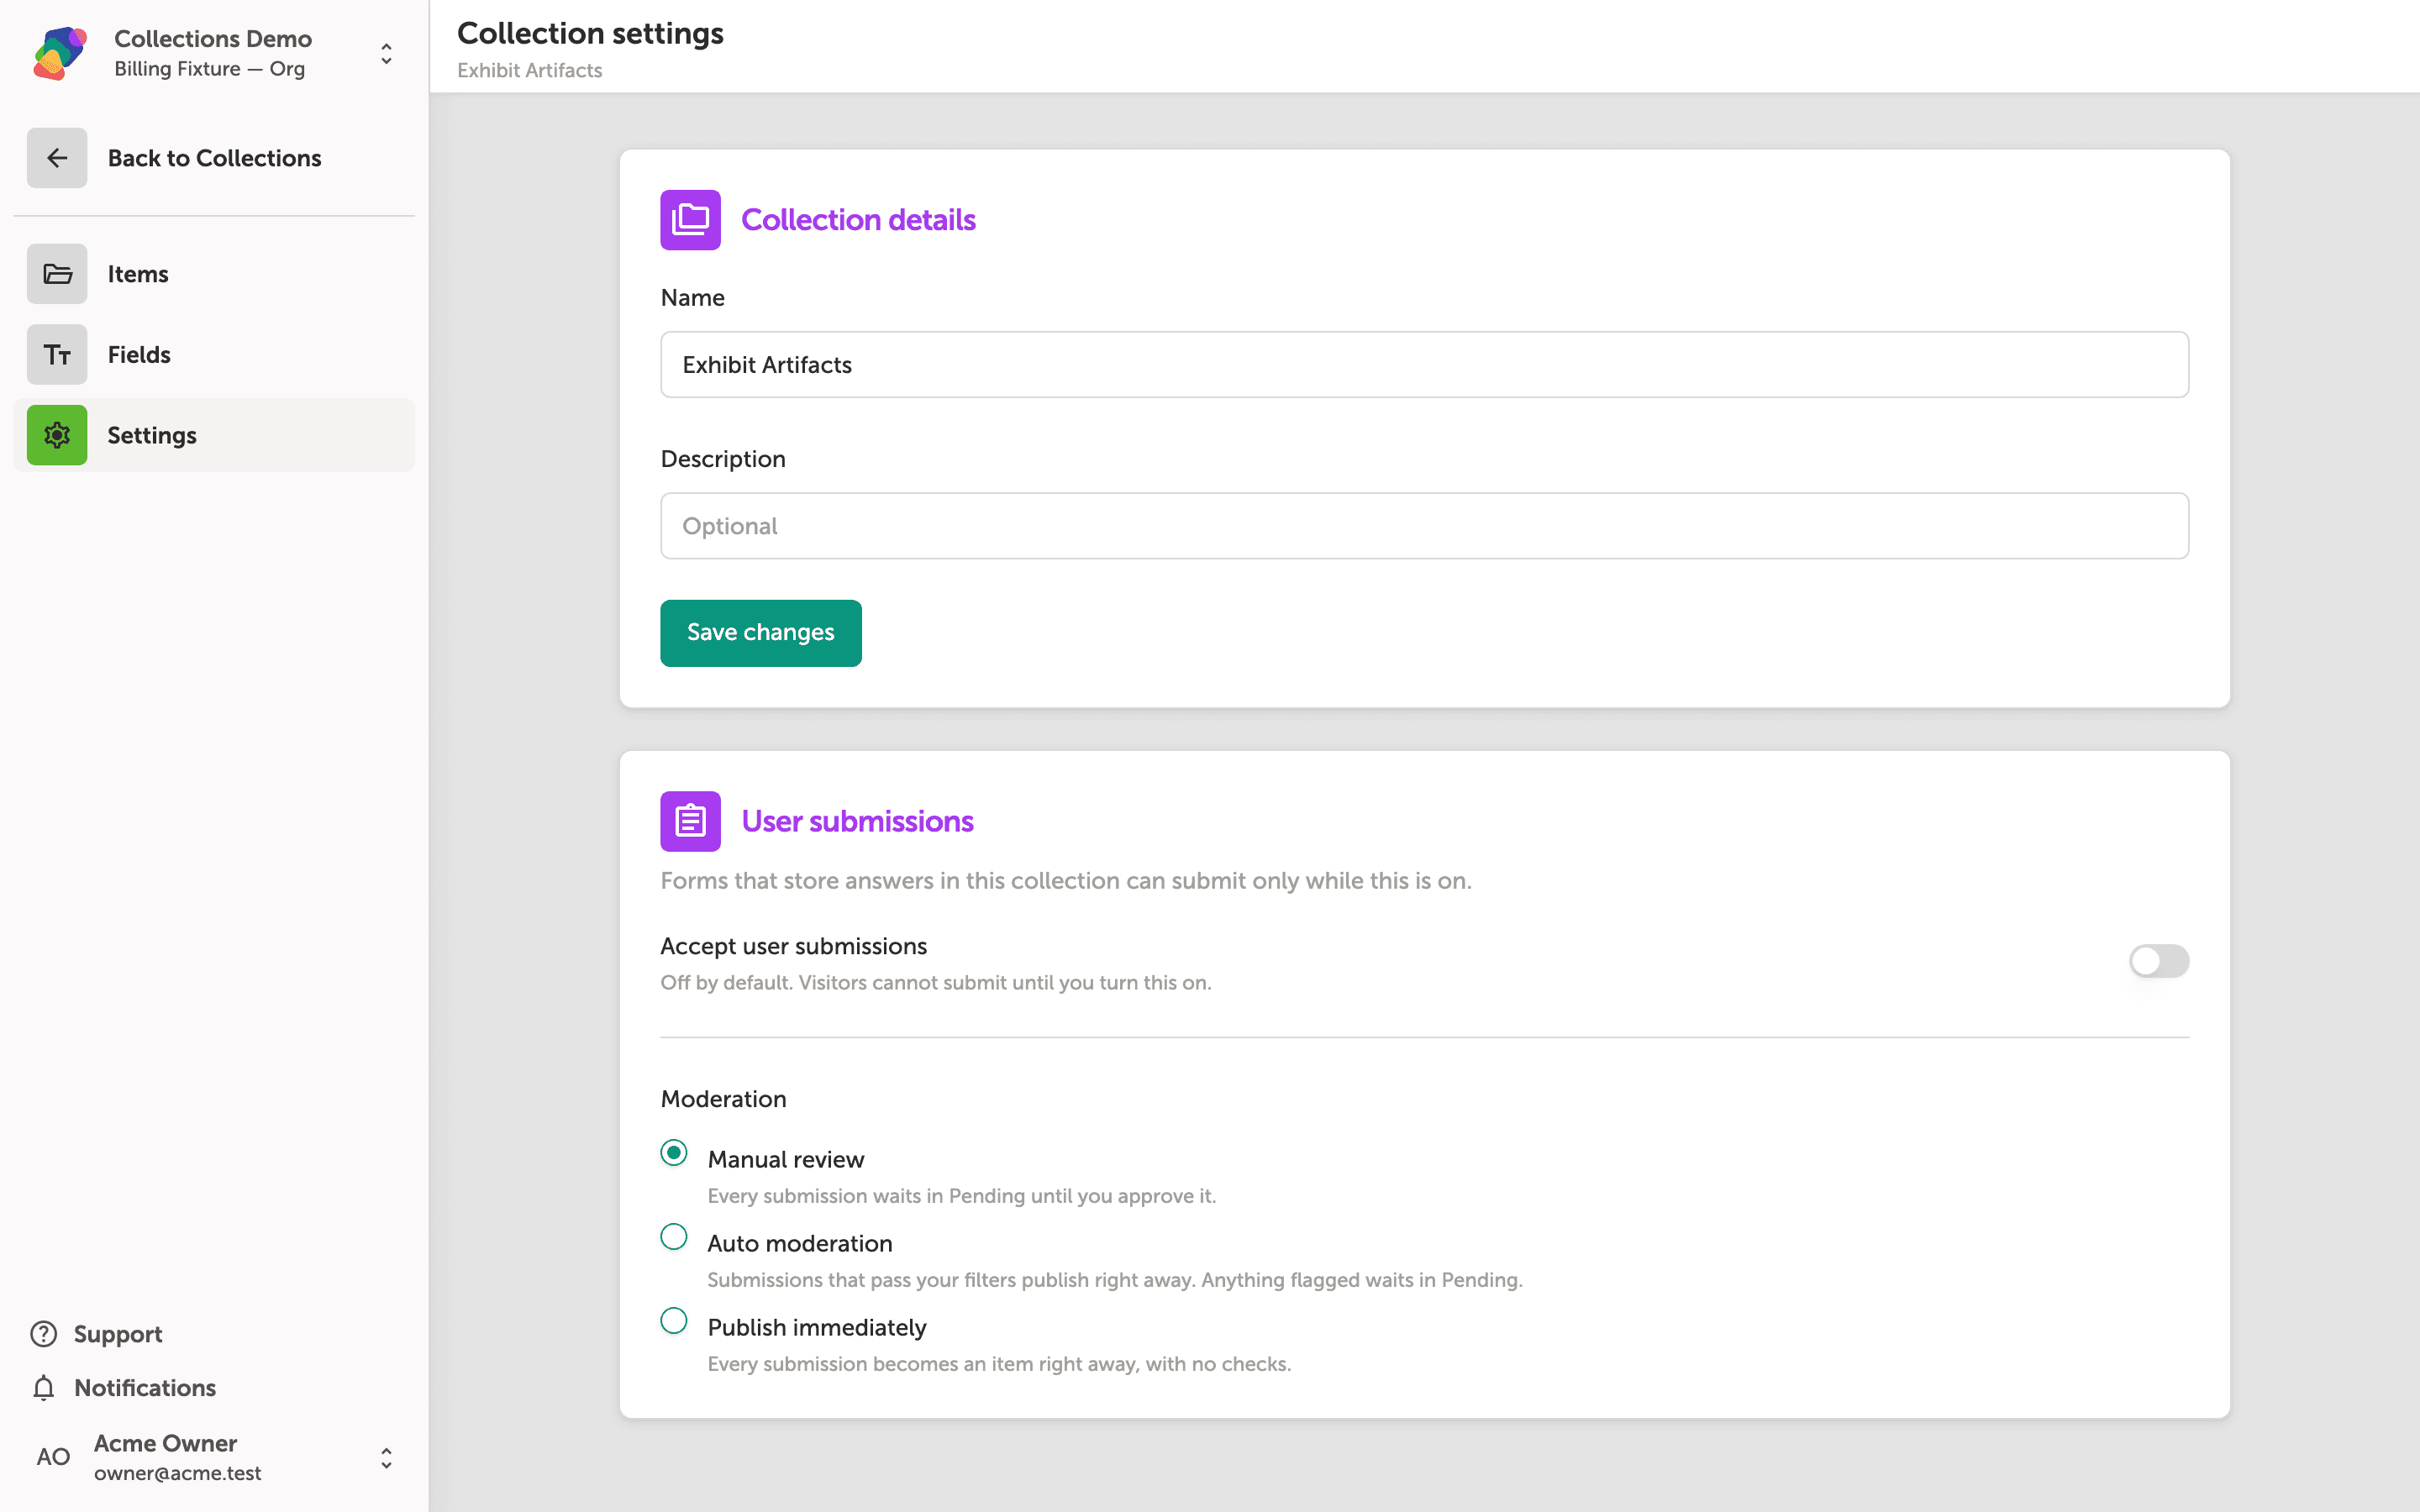2420x1512 pixels.
Task: Click the Auto moderation label text
Action: pyautogui.click(x=800, y=1243)
